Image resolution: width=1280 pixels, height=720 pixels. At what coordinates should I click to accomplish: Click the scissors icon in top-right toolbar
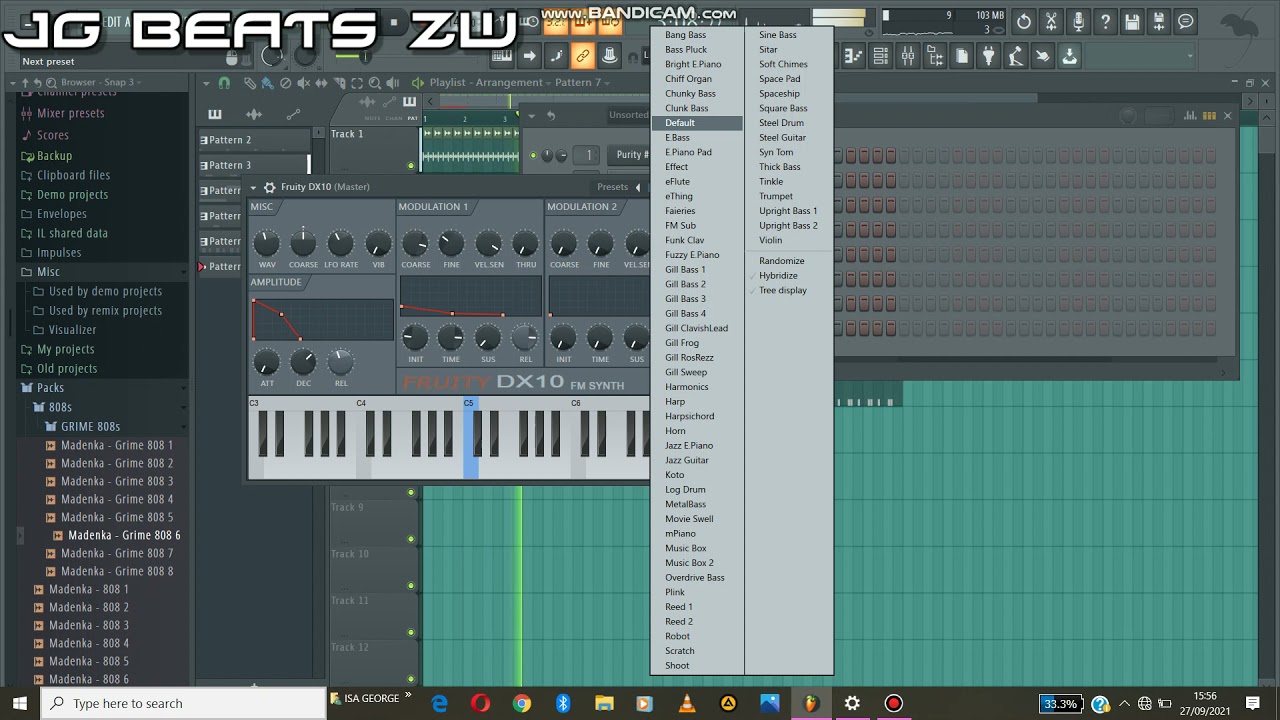coord(1051,21)
